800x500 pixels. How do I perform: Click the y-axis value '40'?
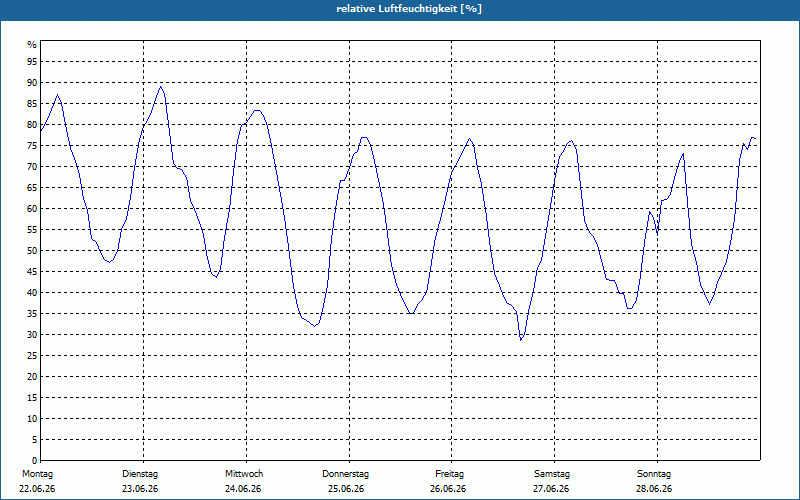point(32,292)
